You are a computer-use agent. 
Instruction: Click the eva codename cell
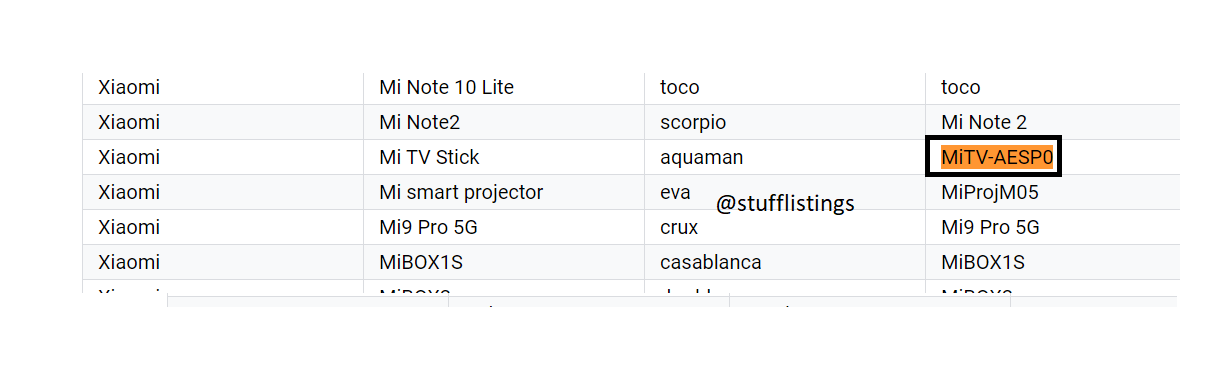click(x=785, y=192)
